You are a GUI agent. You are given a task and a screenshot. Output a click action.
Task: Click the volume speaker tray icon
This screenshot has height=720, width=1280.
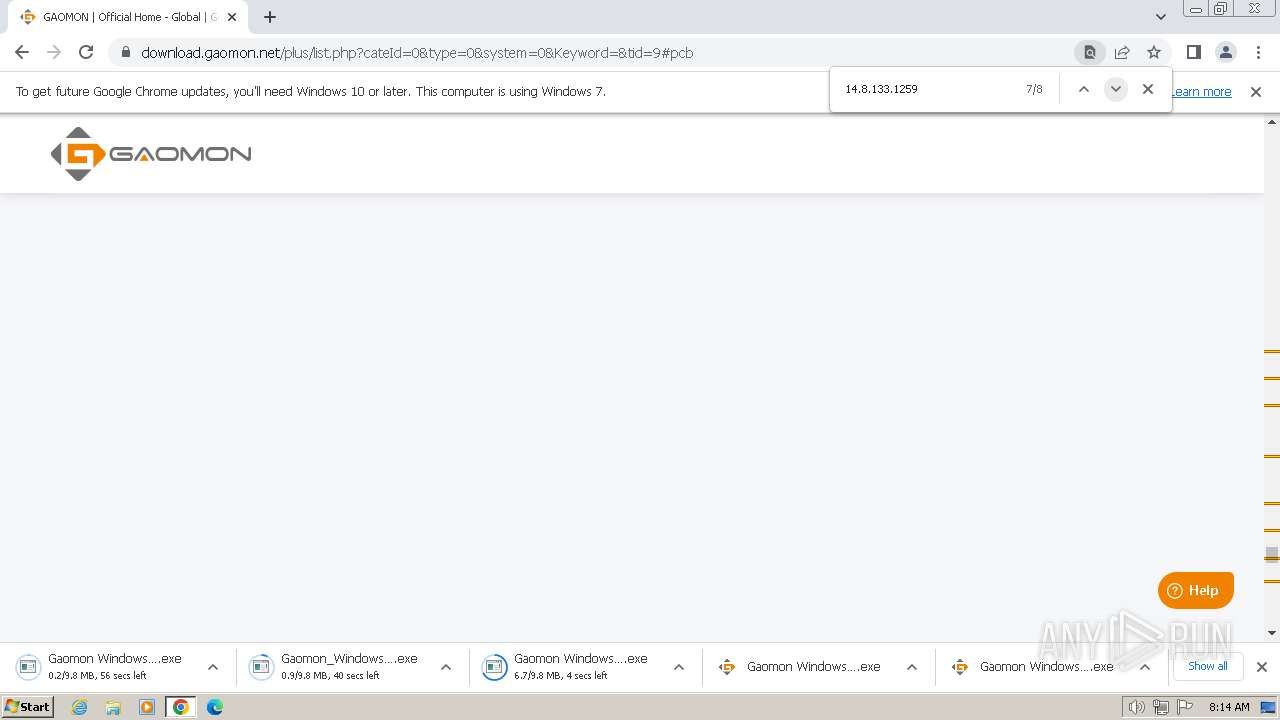[1137, 707]
